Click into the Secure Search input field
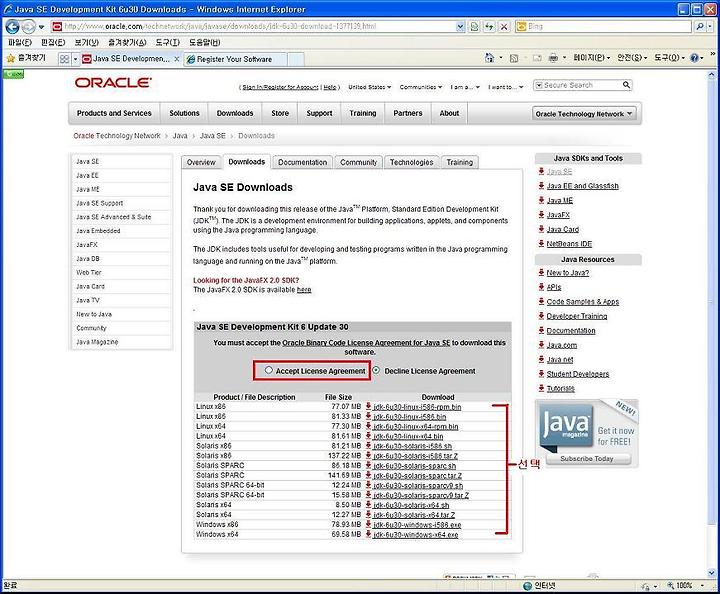Screen dimensions: 720x594 click(581, 85)
